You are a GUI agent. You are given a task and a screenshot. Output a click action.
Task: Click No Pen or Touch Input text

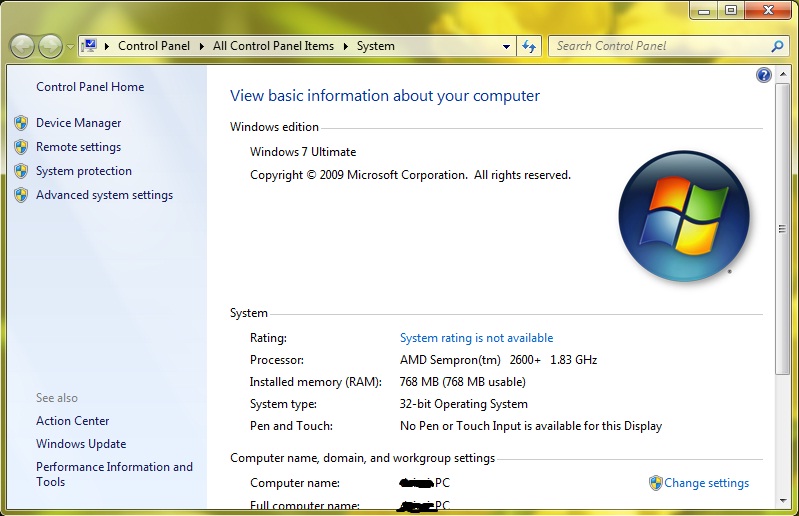coord(531,426)
